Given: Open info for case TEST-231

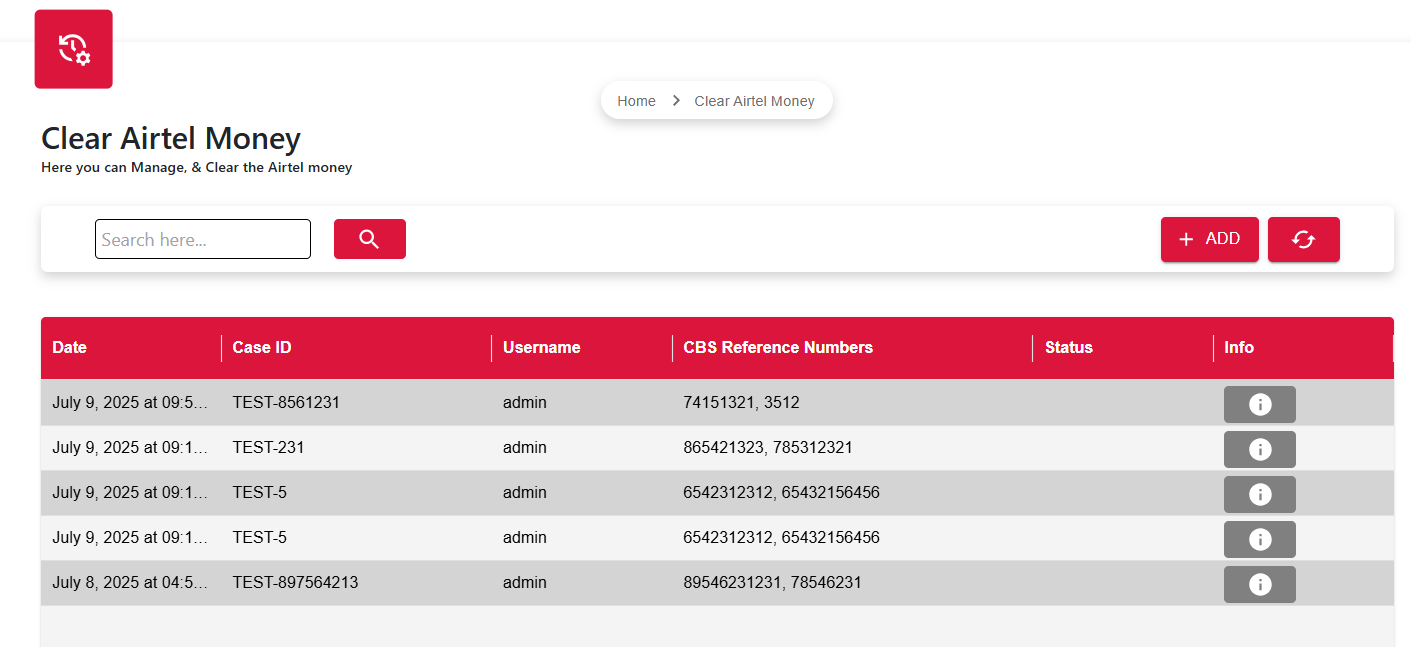Looking at the screenshot, I should pyautogui.click(x=1260, y=449).
